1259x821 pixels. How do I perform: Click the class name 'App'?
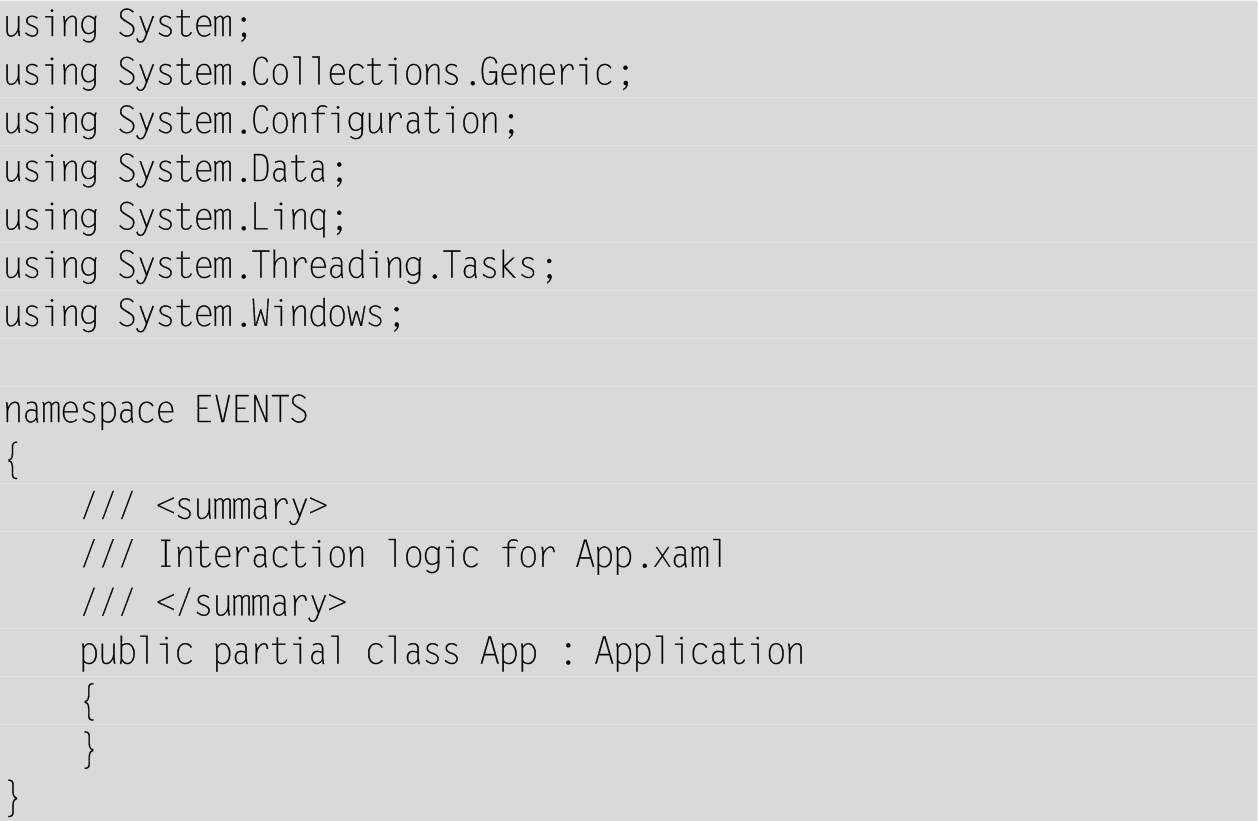(508, 652)
